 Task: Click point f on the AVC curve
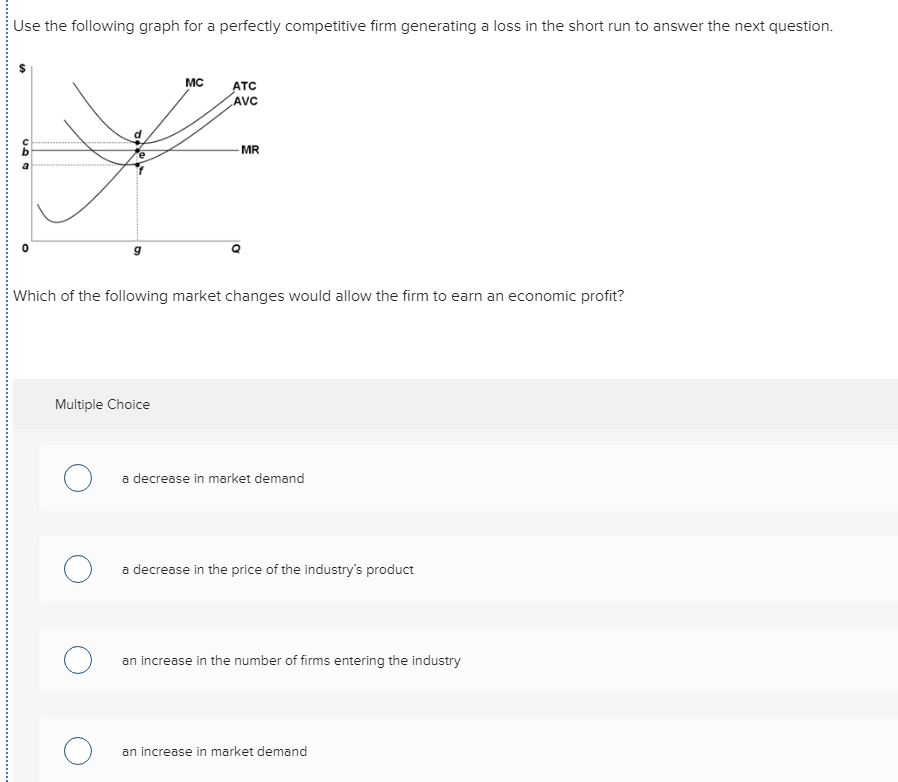(x=138, y=165)
